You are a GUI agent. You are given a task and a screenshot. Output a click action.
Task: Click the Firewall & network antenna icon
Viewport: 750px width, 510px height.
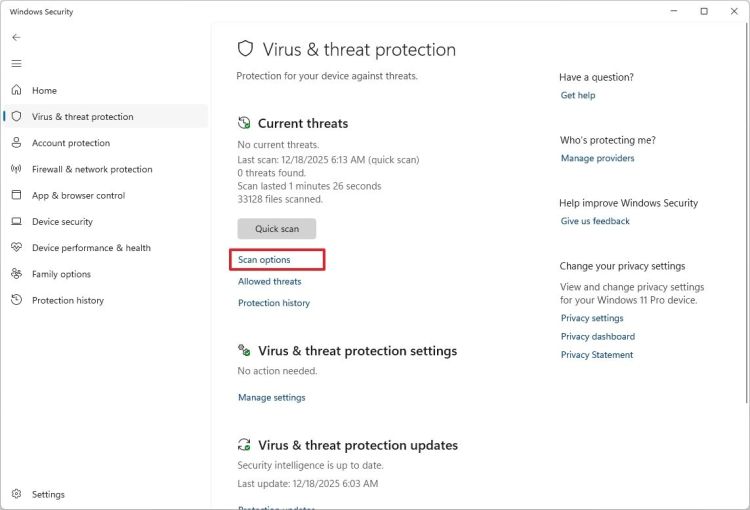(x=16, y=169)
